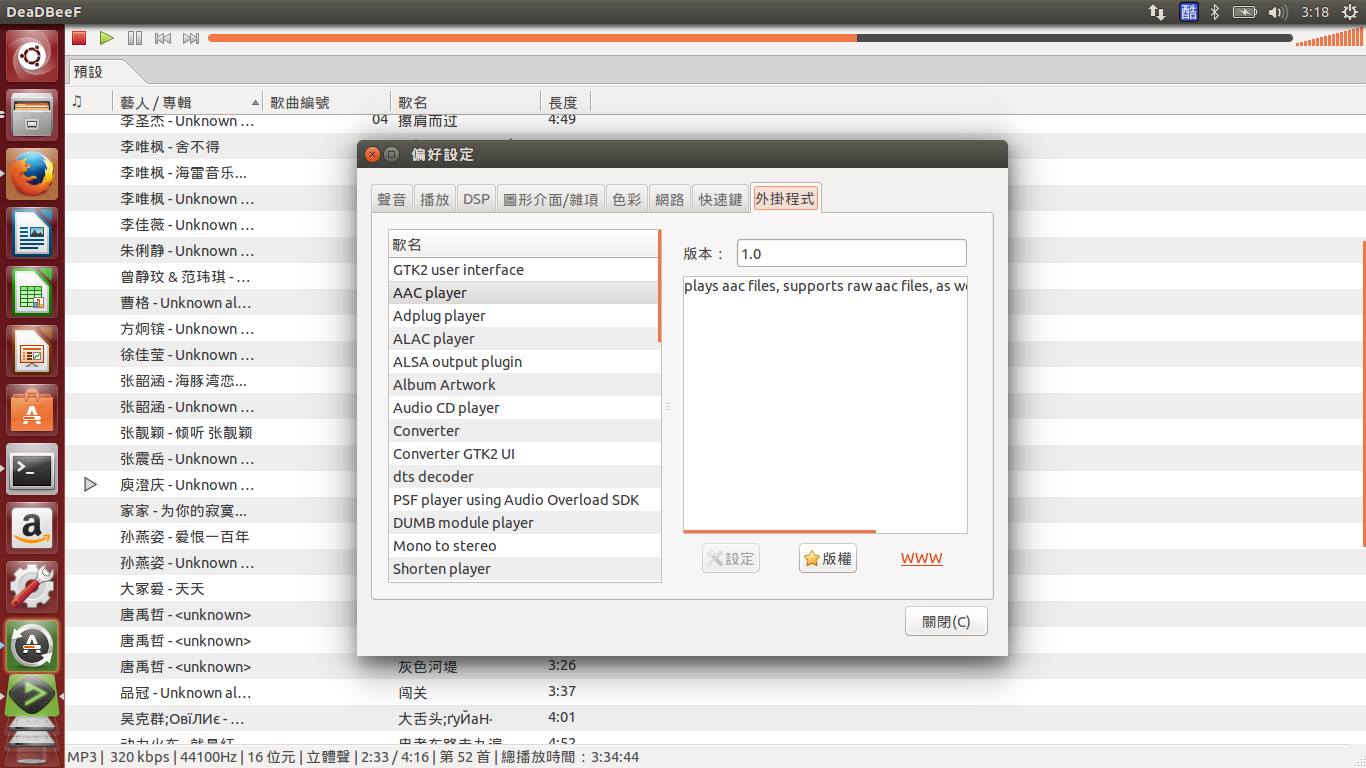
Task: Click the network indicator in top panel
Action: [1156, 12]
